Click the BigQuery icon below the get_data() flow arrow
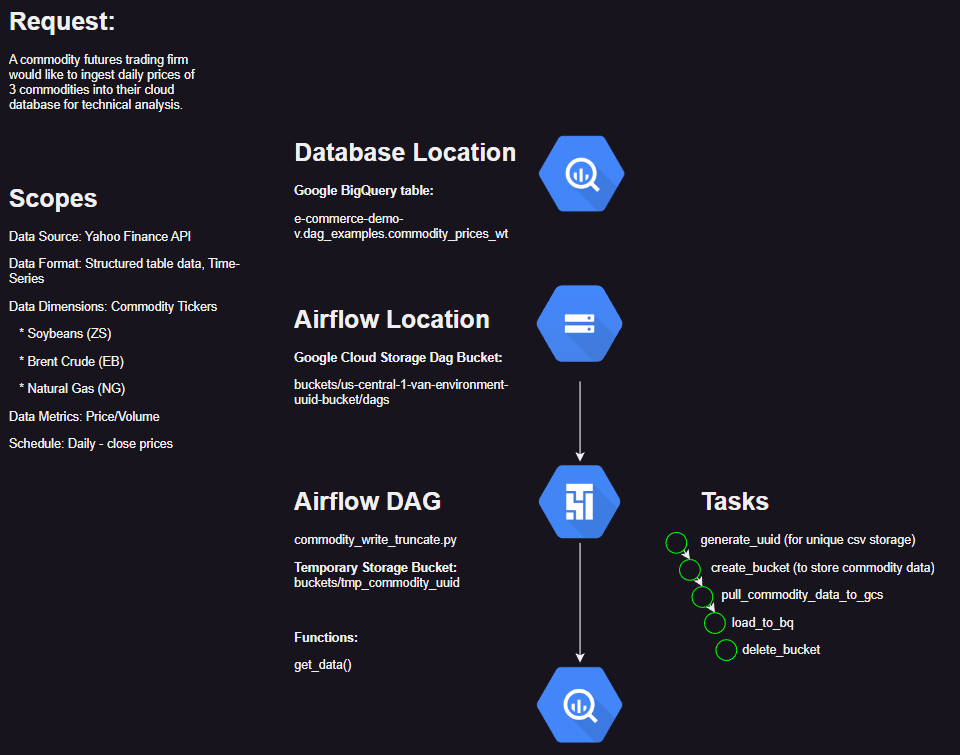 579,705
